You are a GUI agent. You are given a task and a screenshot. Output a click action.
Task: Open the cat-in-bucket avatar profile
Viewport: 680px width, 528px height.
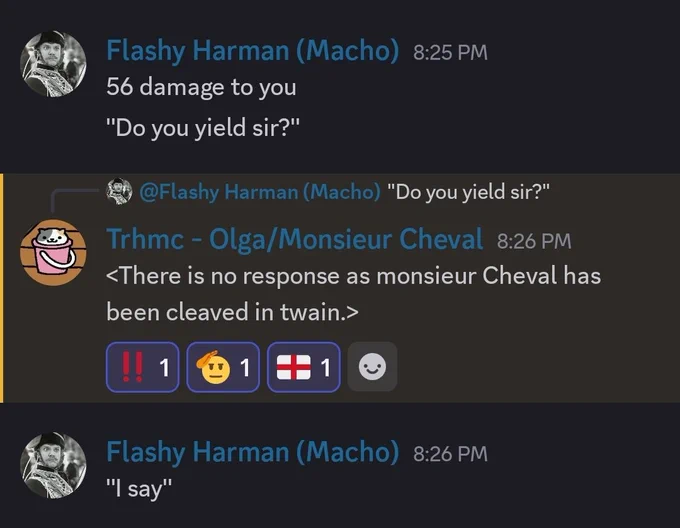(x=53, y=252)
